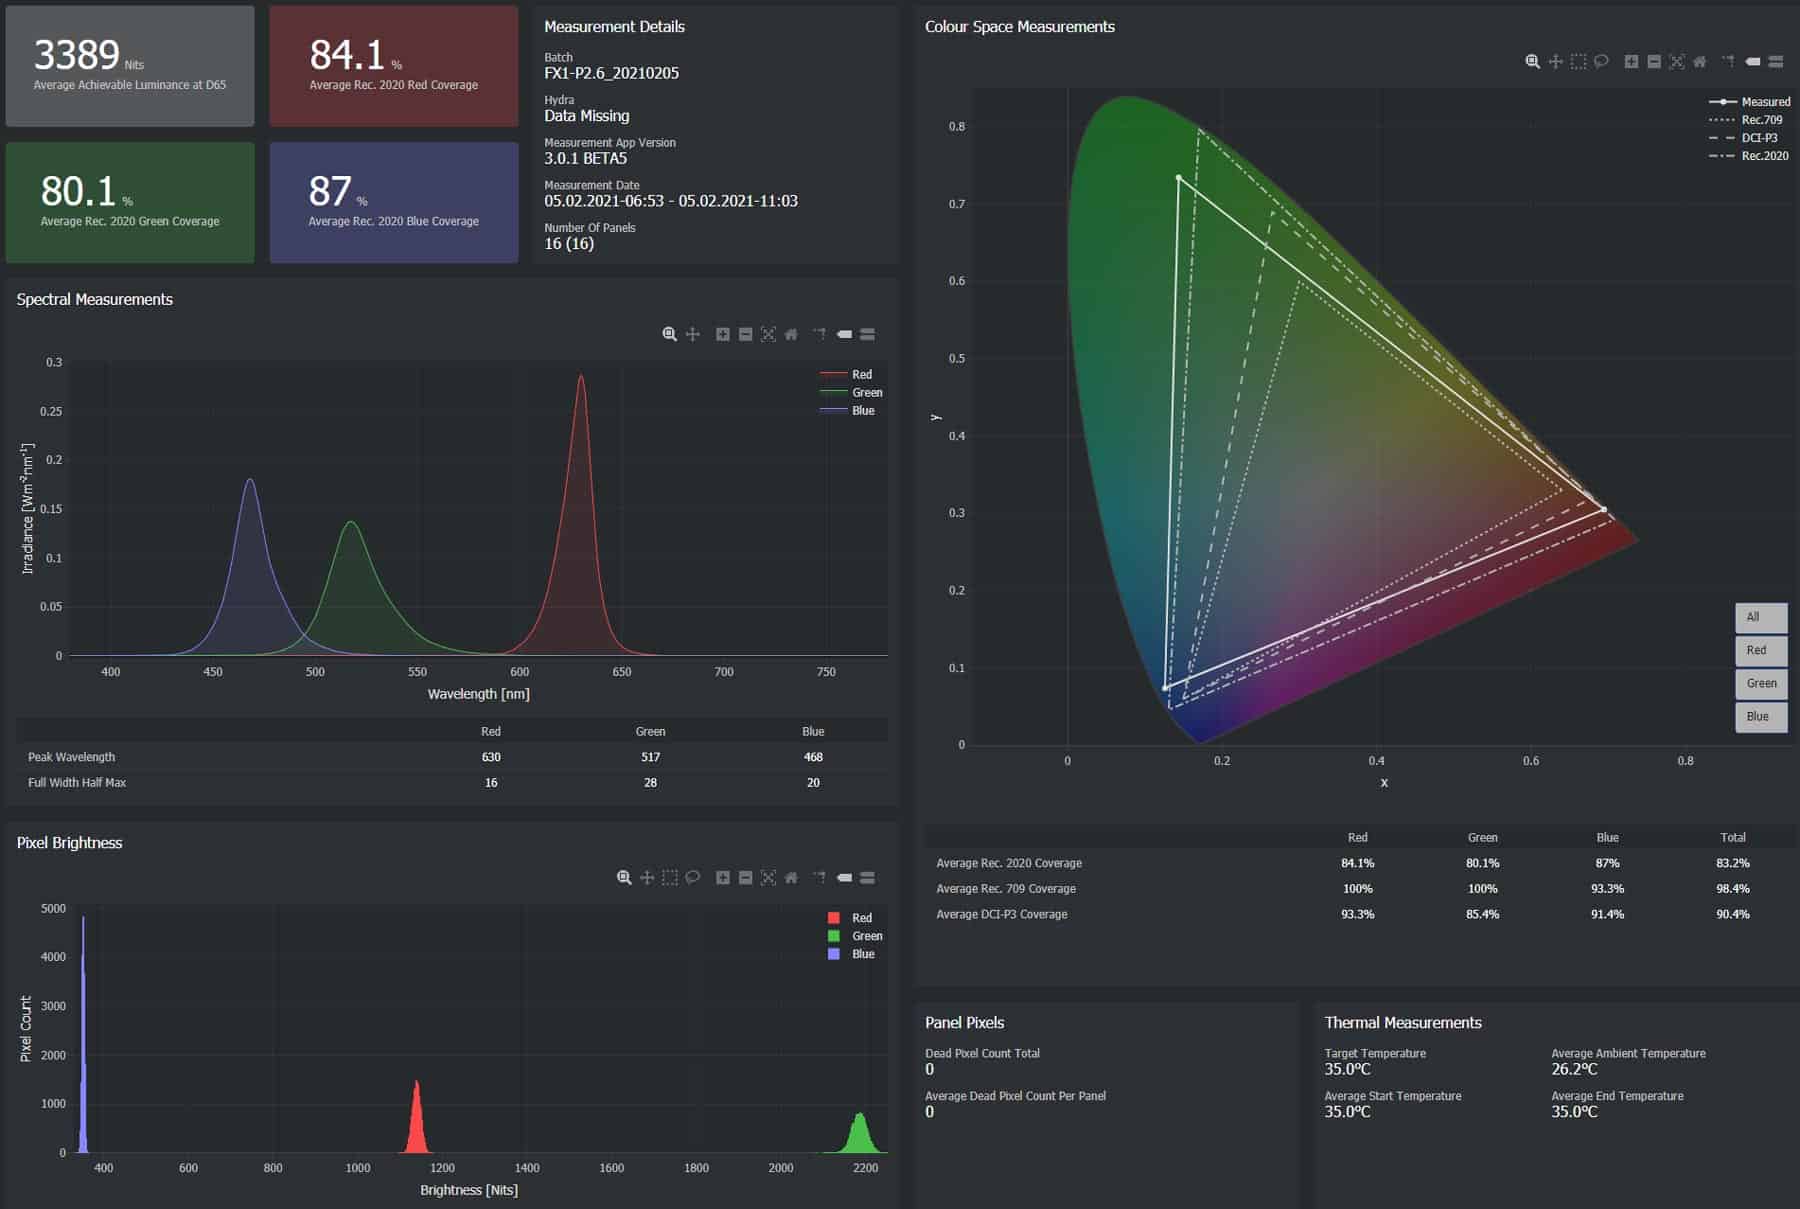
Task: Reset axes (home) on Colour Space chart
Action: click(1699, 61)
